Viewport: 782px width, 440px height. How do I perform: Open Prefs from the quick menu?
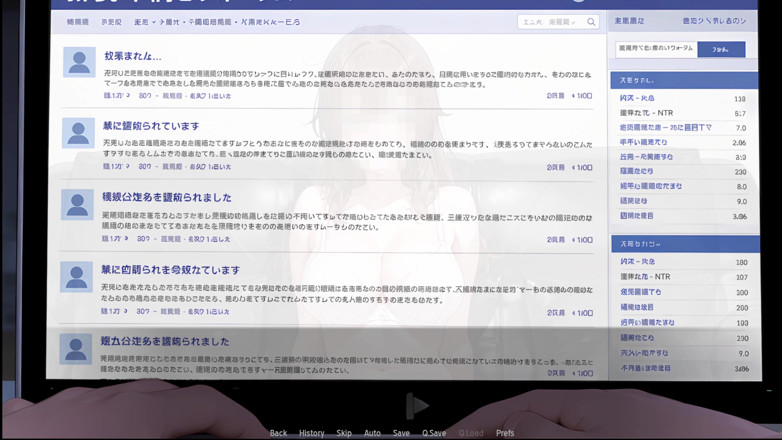505,433
